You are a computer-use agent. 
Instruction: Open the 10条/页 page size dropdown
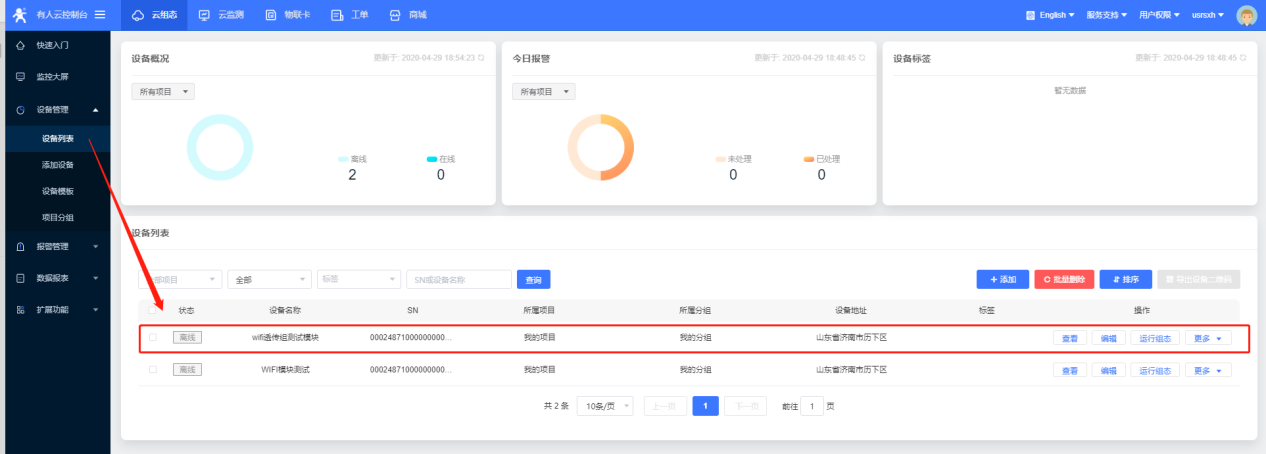(x=605, y=406)
